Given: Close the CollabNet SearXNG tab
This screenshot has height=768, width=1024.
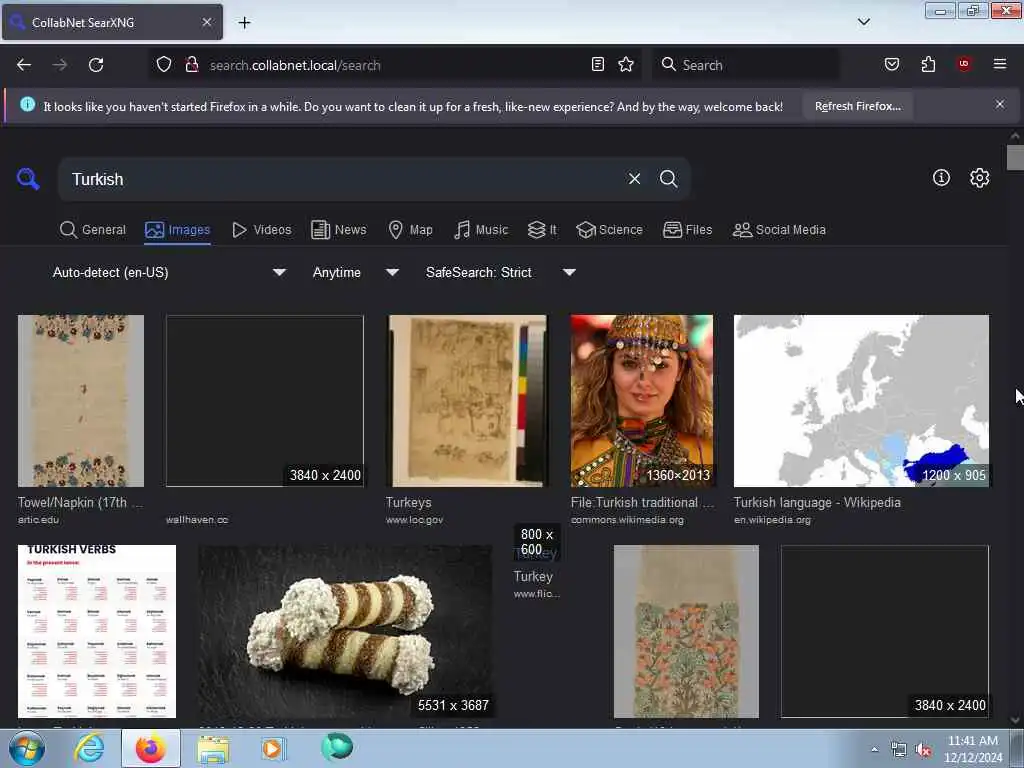Looking at the screenshot, I should 206,22.
